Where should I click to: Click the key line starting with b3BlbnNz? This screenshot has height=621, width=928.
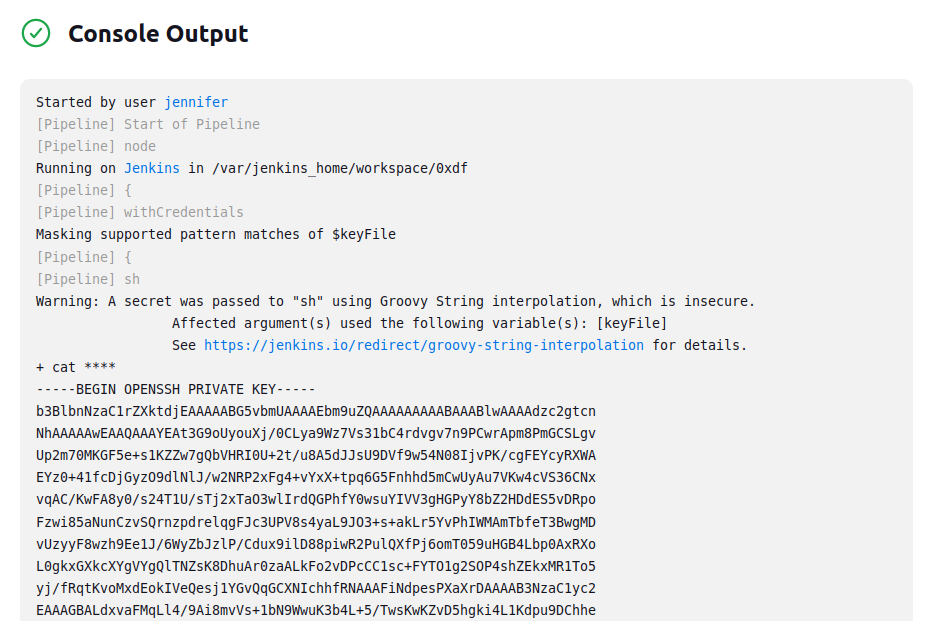pyautogui.click(x=316, y=411)
